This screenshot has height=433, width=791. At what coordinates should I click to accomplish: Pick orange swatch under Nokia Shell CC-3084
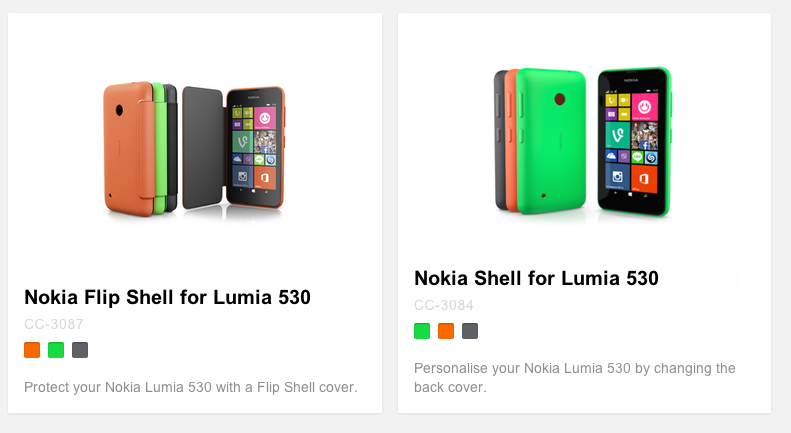(446, 331)
